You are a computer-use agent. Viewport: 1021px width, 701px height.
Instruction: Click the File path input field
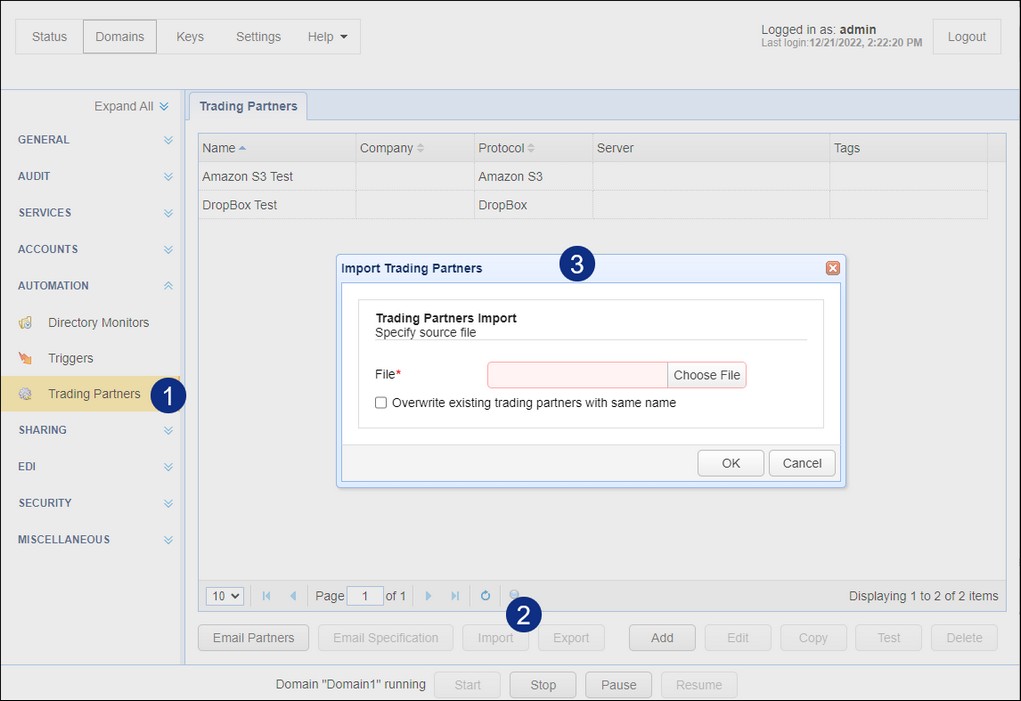tap(578, 375)
